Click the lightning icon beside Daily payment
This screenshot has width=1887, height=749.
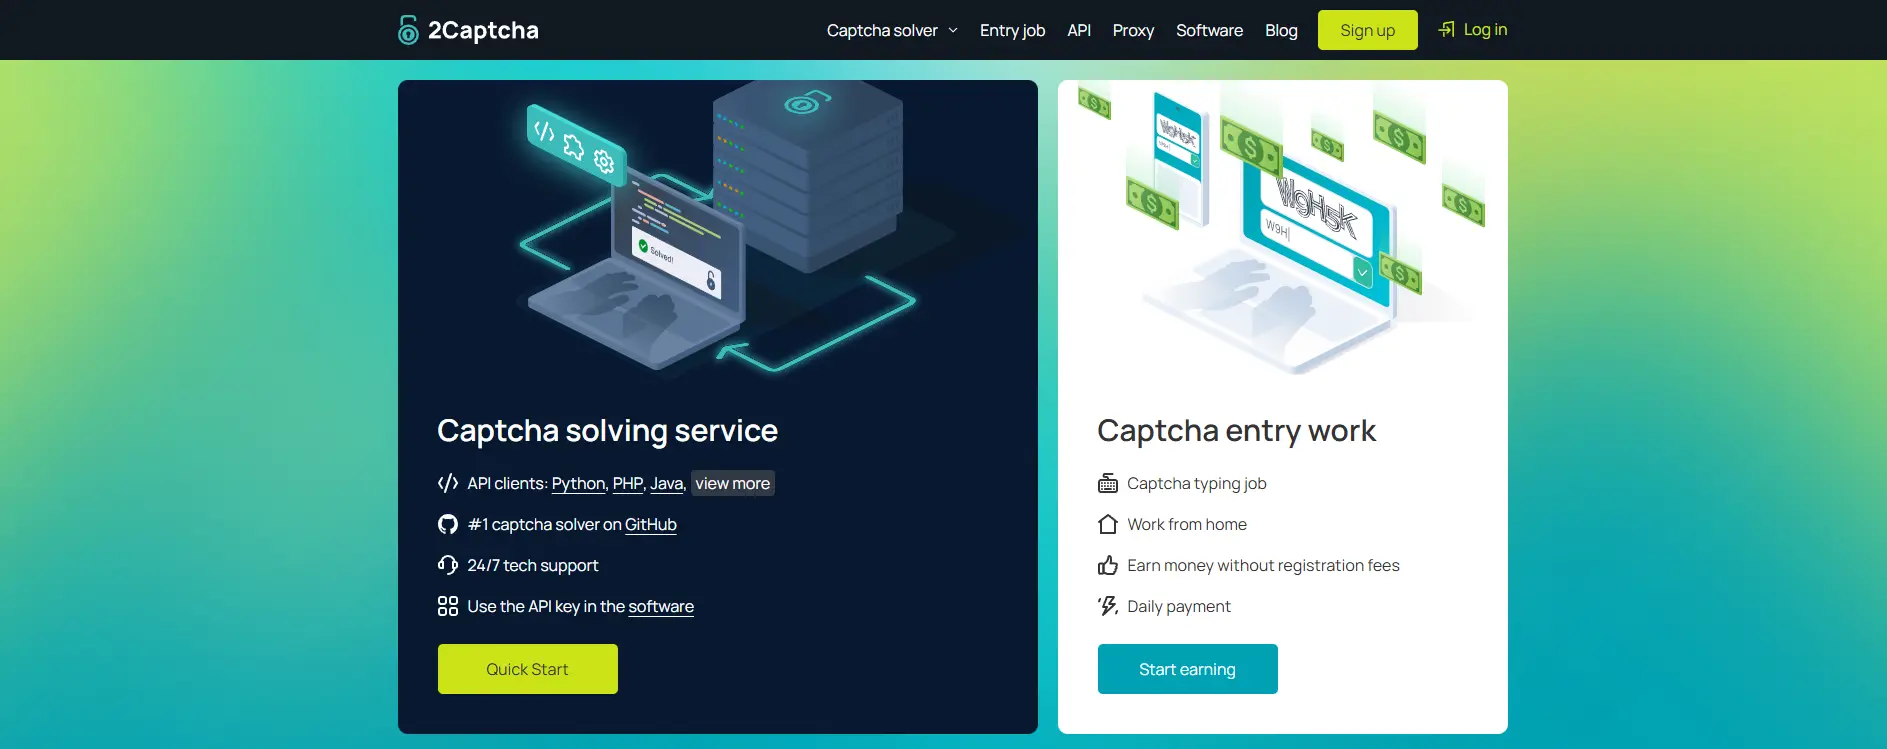tap(1108, 607)
